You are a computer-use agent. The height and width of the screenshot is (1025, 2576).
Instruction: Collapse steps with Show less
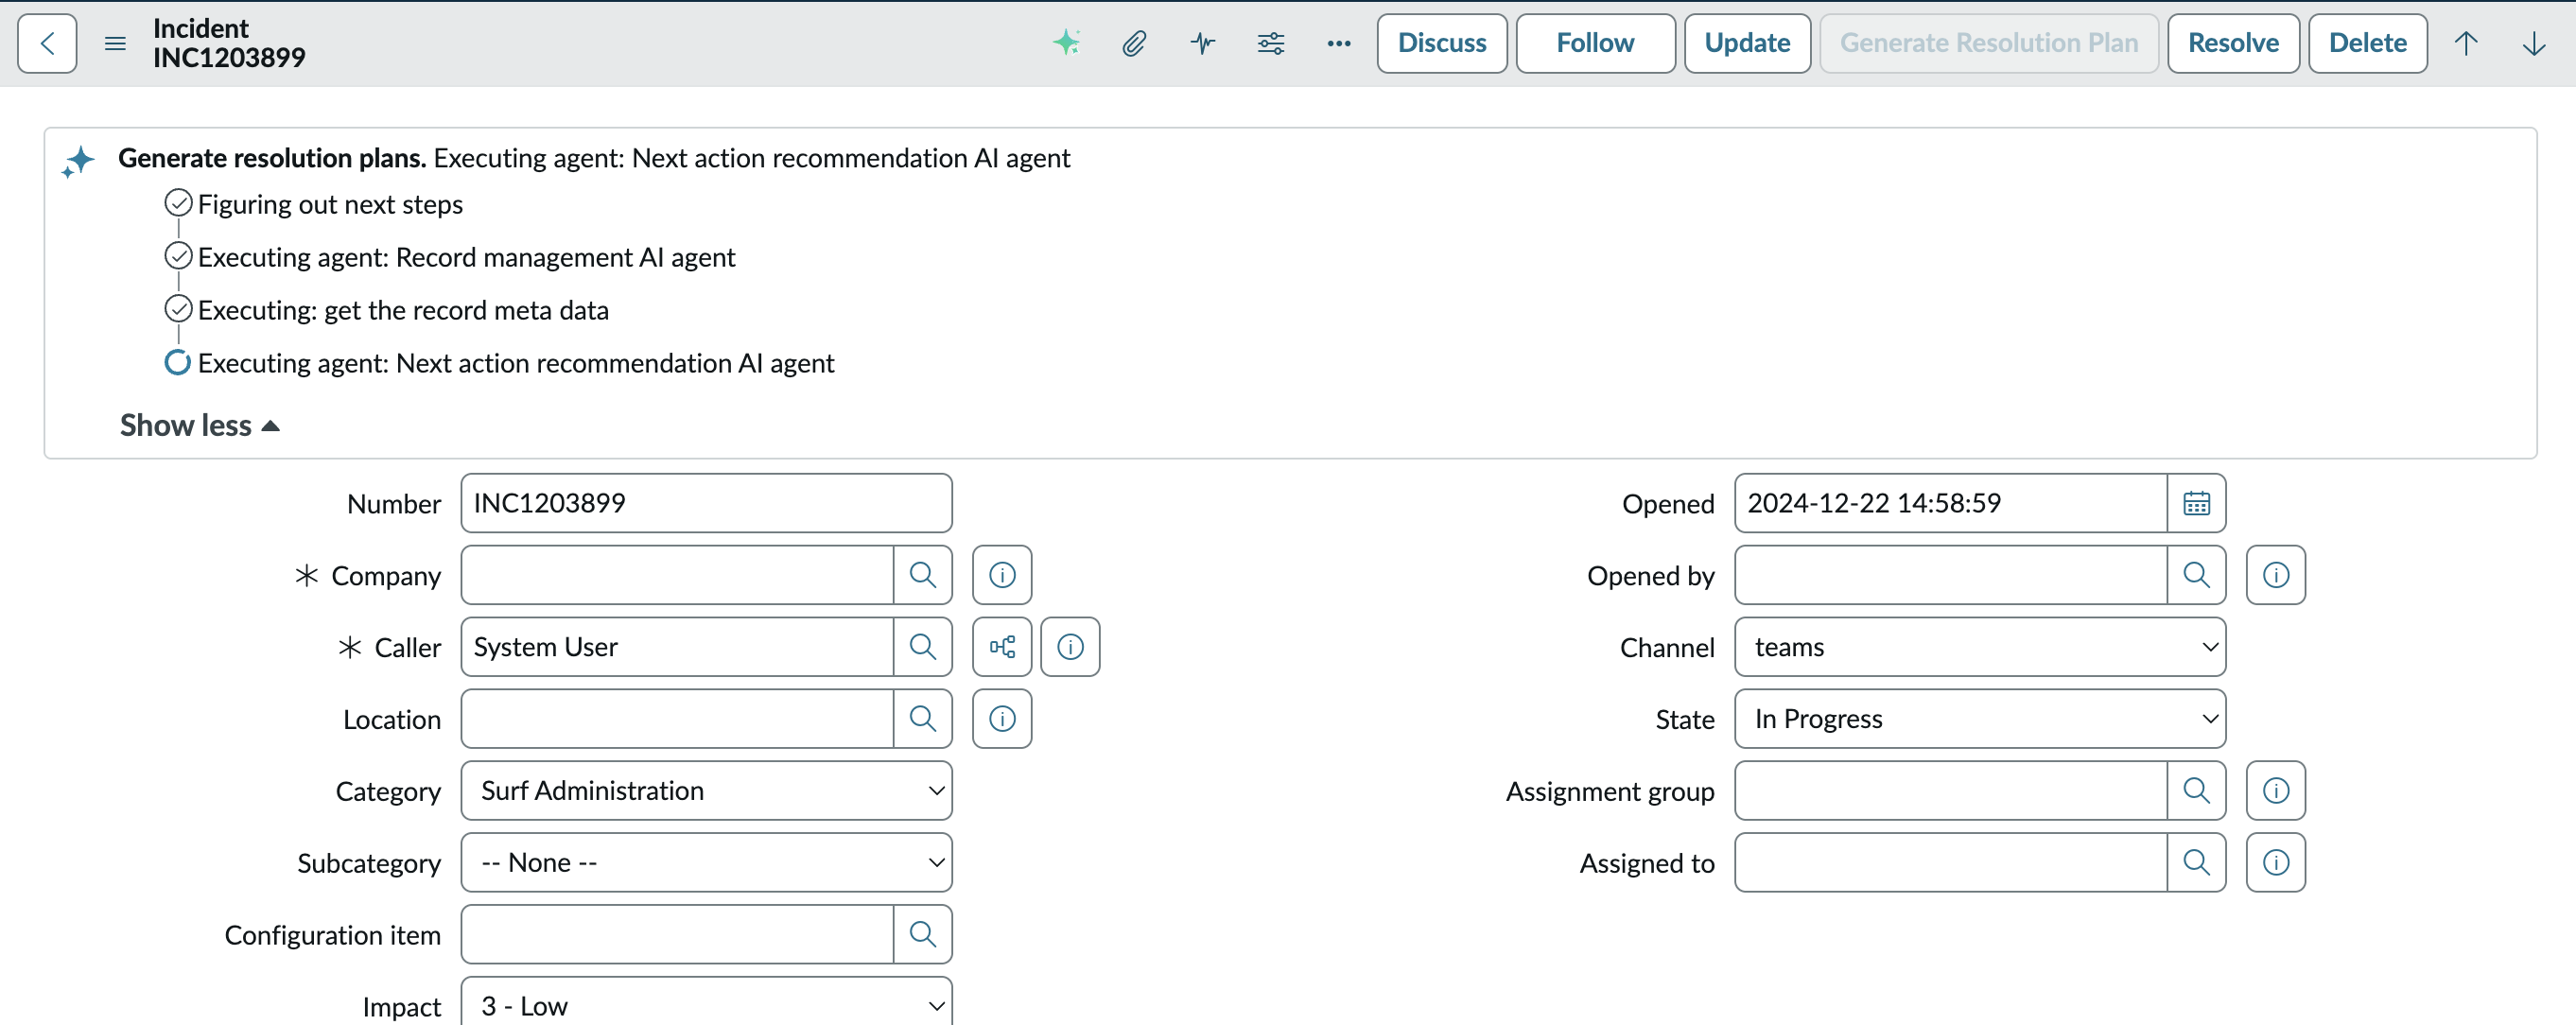[199, 426]
